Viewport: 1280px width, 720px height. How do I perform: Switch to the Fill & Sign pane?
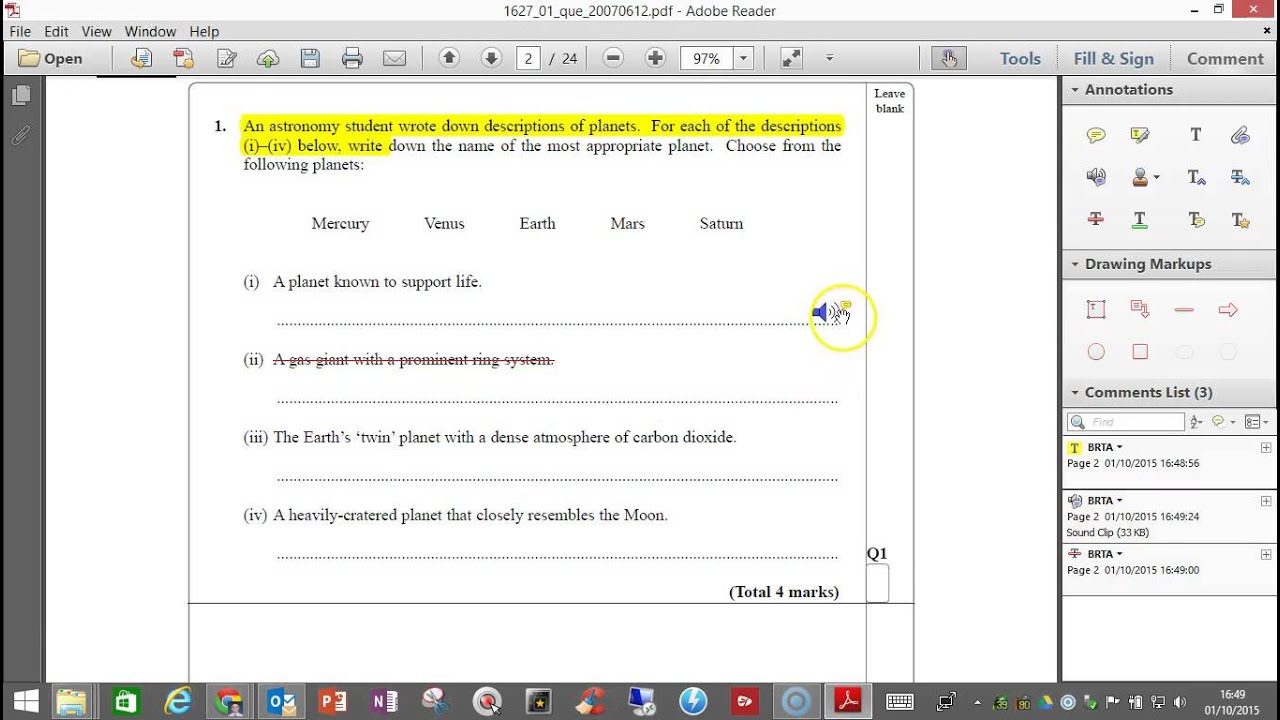pos(1113,58)
